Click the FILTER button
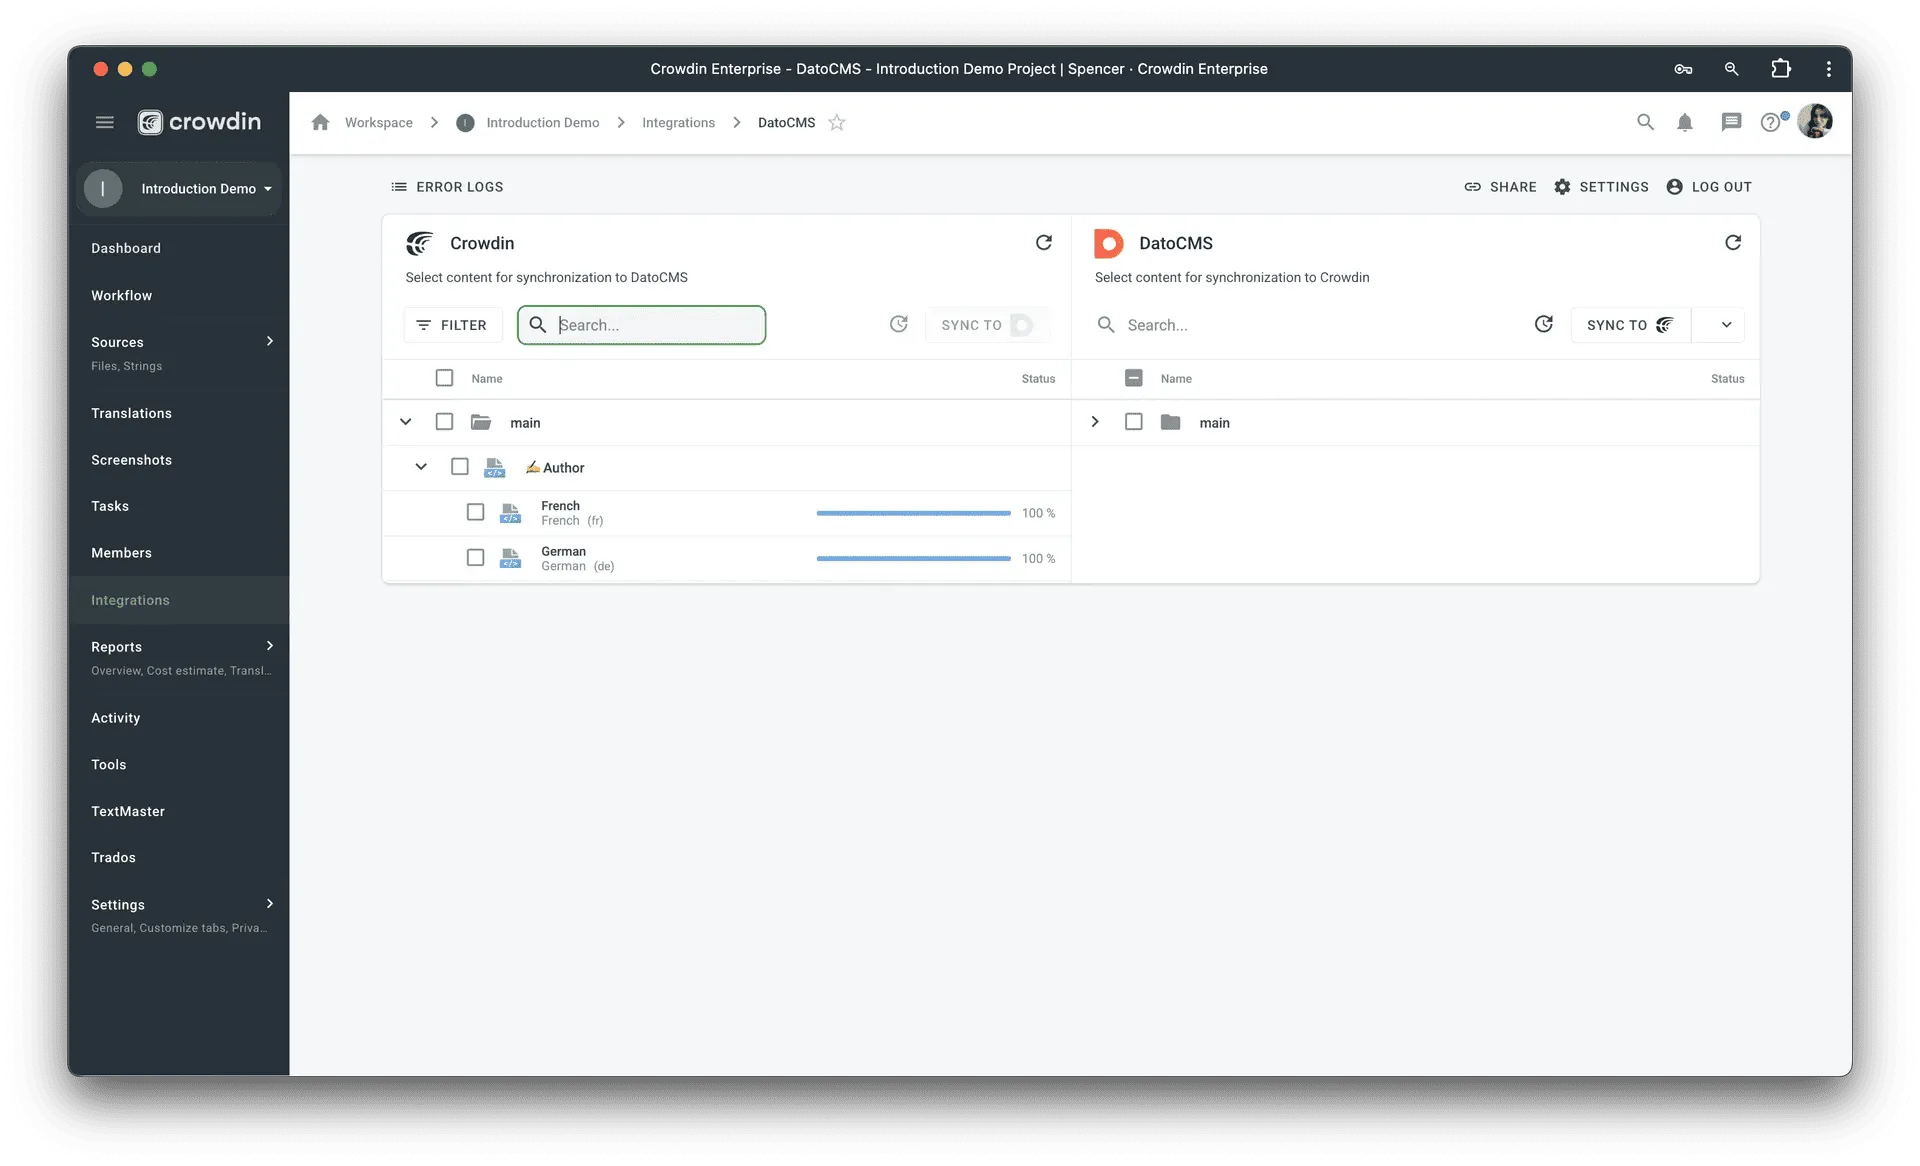The height and width of the screenshot is (1166, 1920). point(452,325)
